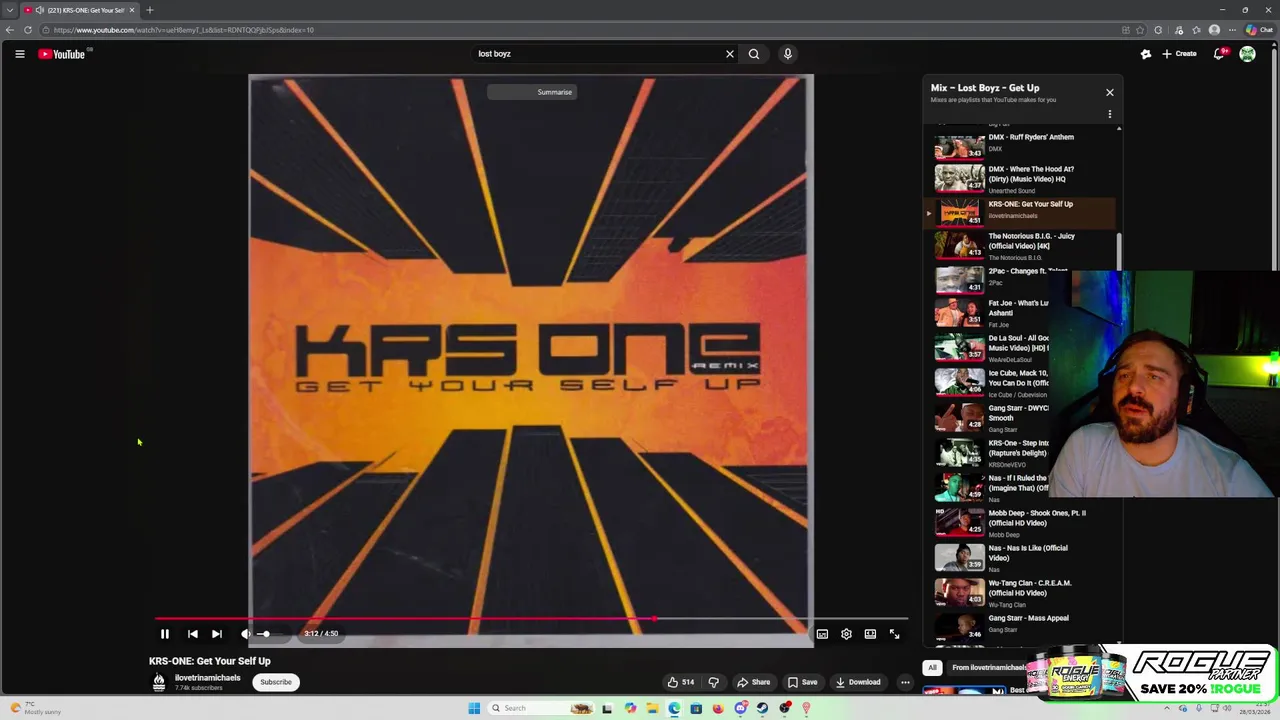
Task: Open the browser profile icon
Action: point(1214,30)
